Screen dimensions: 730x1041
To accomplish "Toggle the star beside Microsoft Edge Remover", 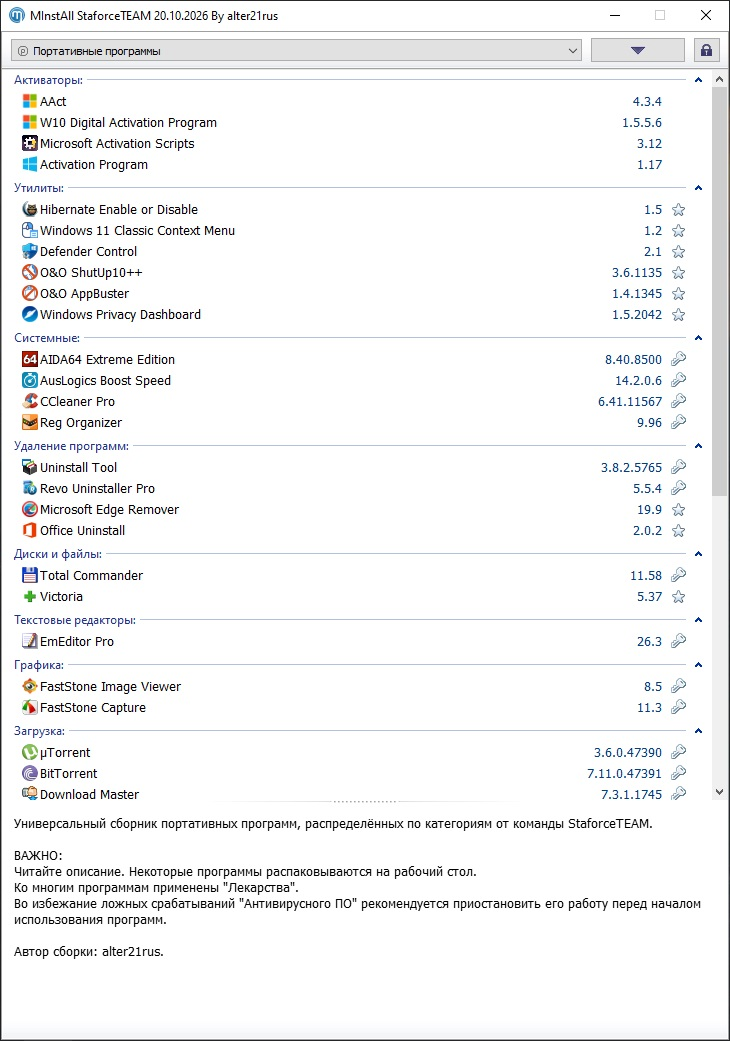I will [678, 509].
